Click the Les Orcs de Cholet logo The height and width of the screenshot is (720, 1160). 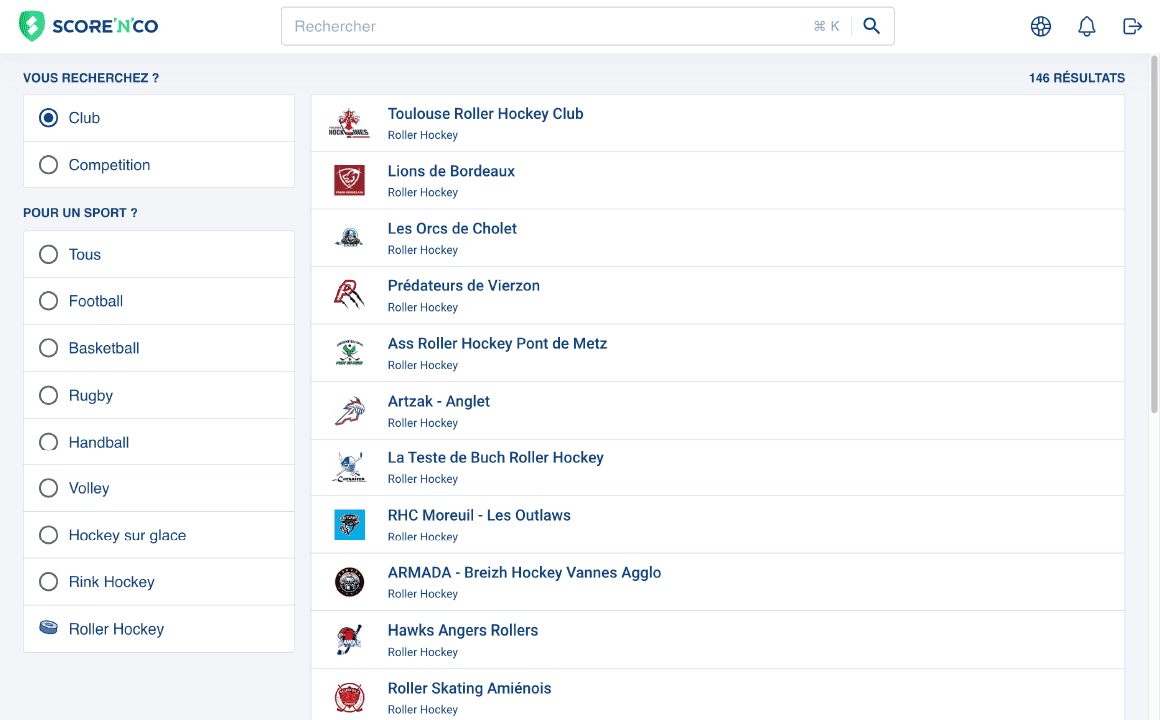(x=349, y=238)
